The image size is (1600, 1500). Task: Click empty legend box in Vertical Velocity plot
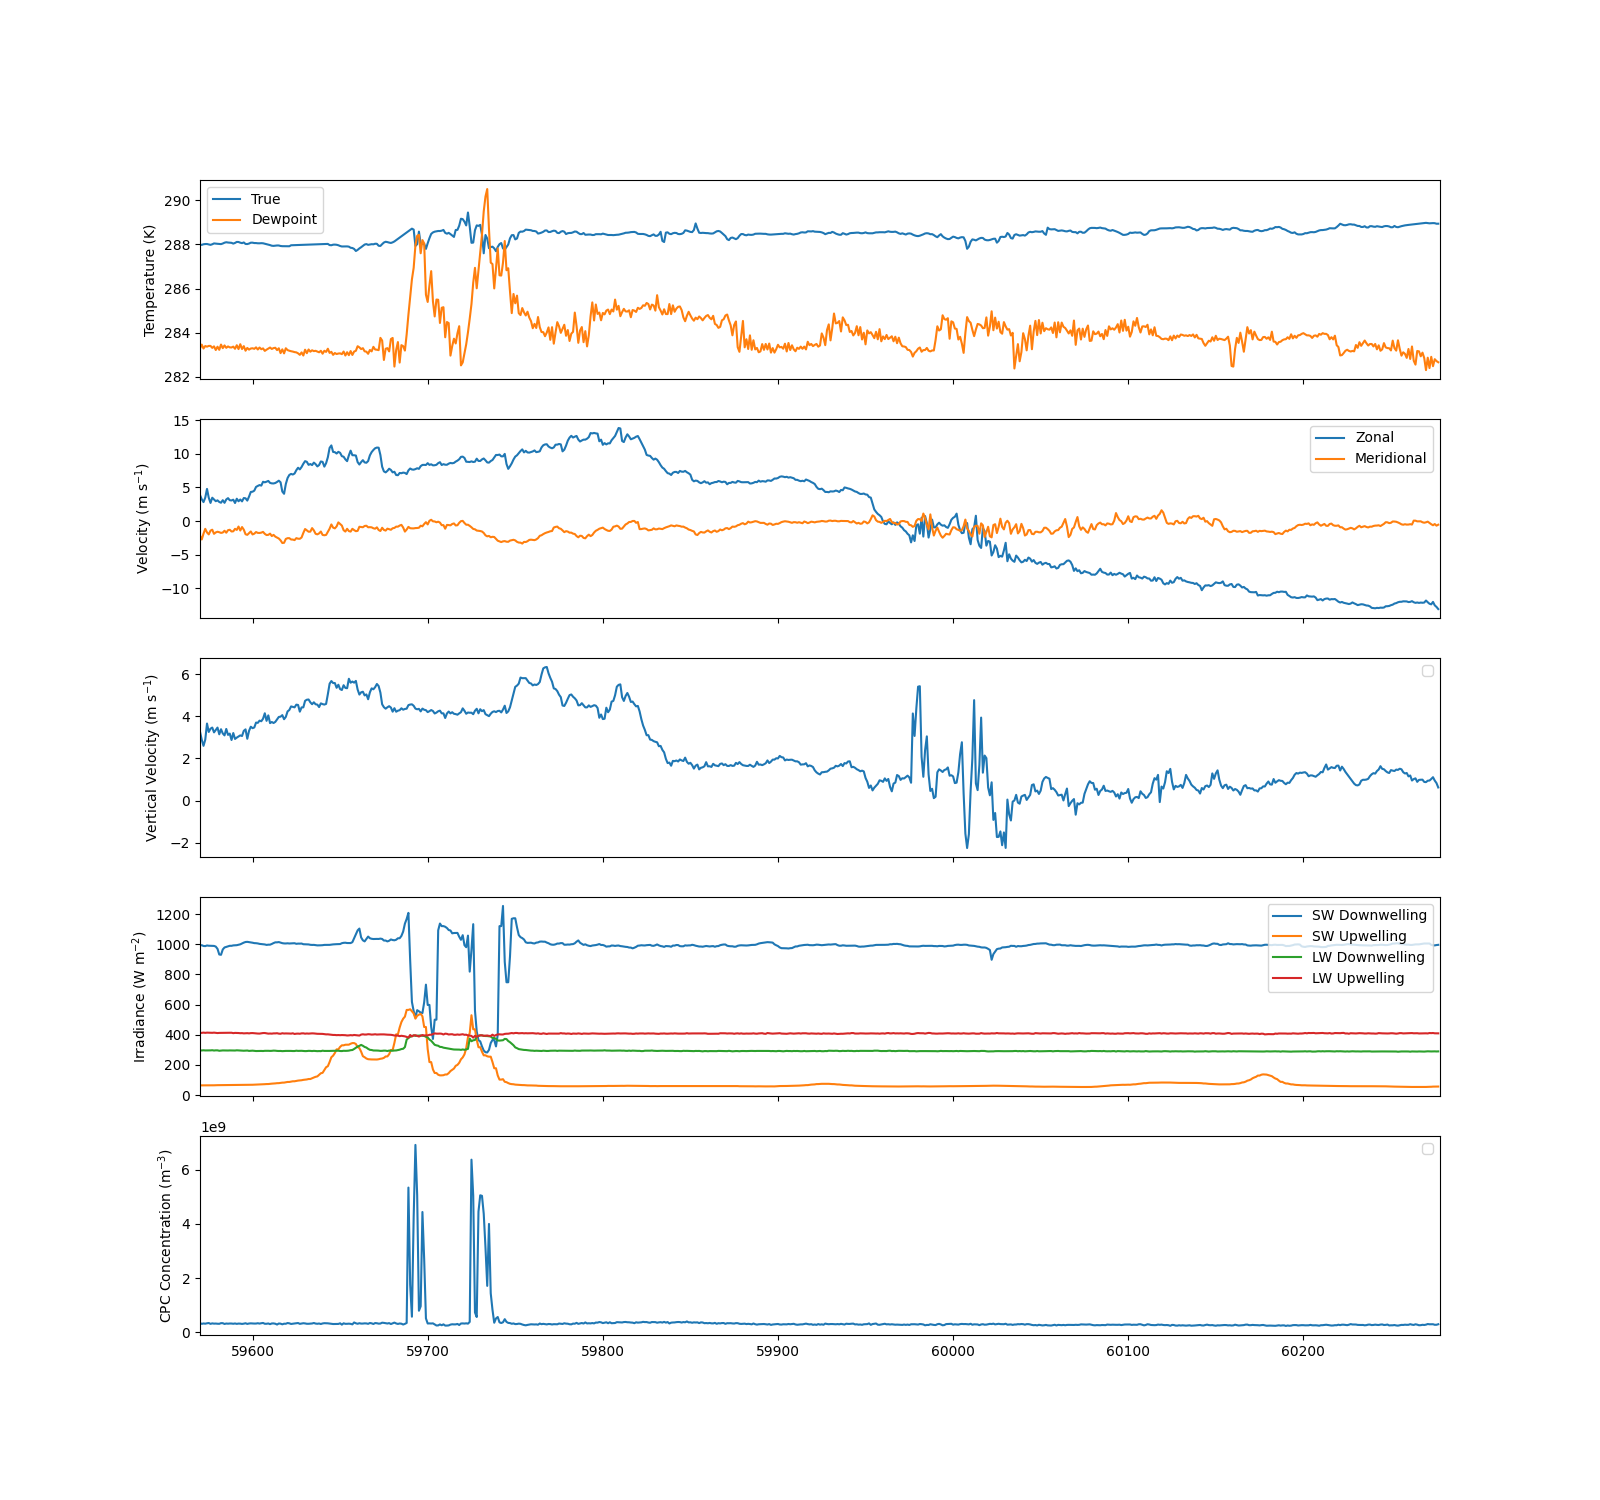[x=1427, y=671]
